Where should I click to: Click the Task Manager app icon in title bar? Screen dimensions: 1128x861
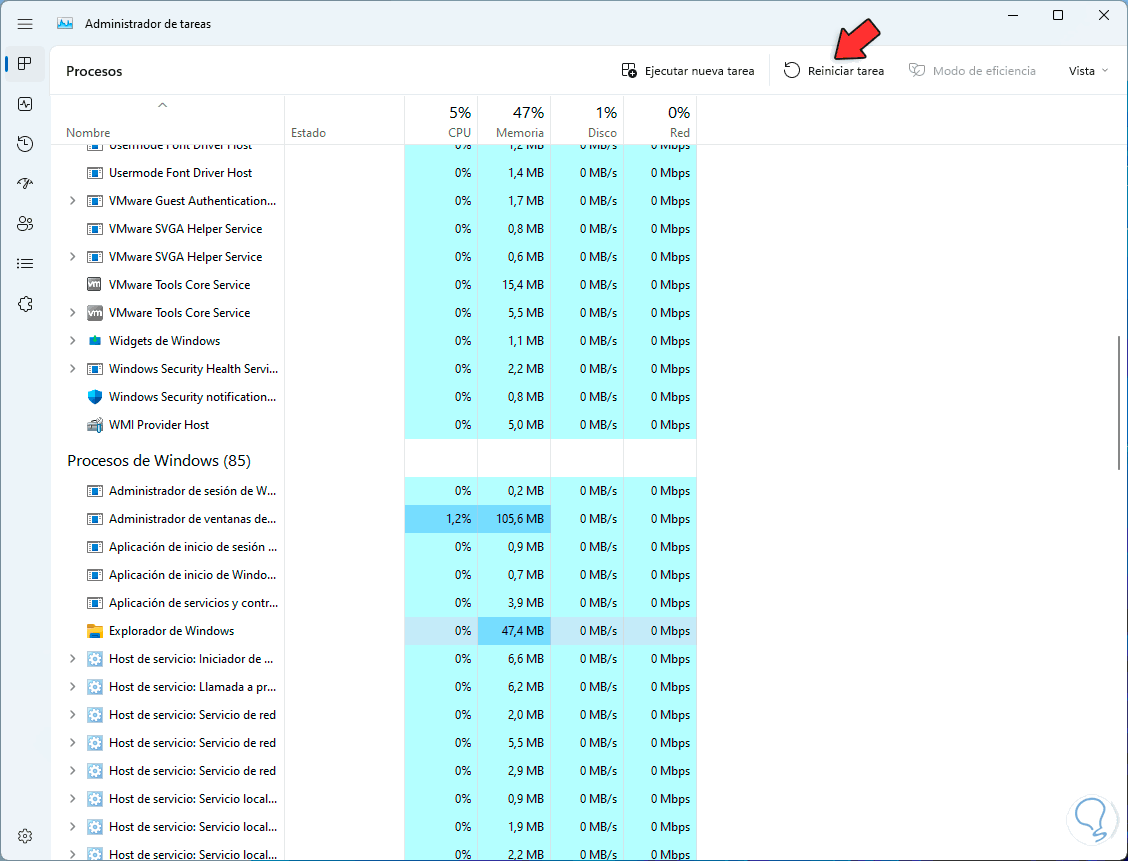point(65,24)
